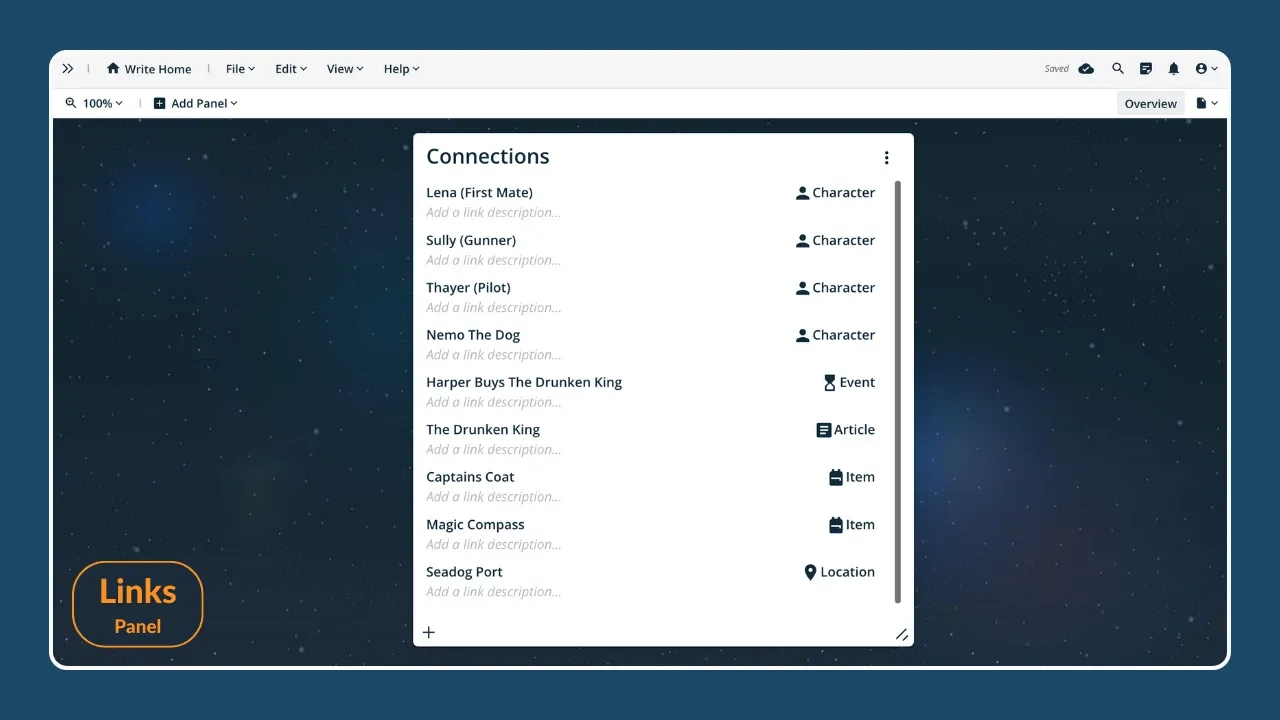The width and height of the screenshot is (1280, 720).
Task: Open the notes icon in top bar
Action: [1146, 69]
